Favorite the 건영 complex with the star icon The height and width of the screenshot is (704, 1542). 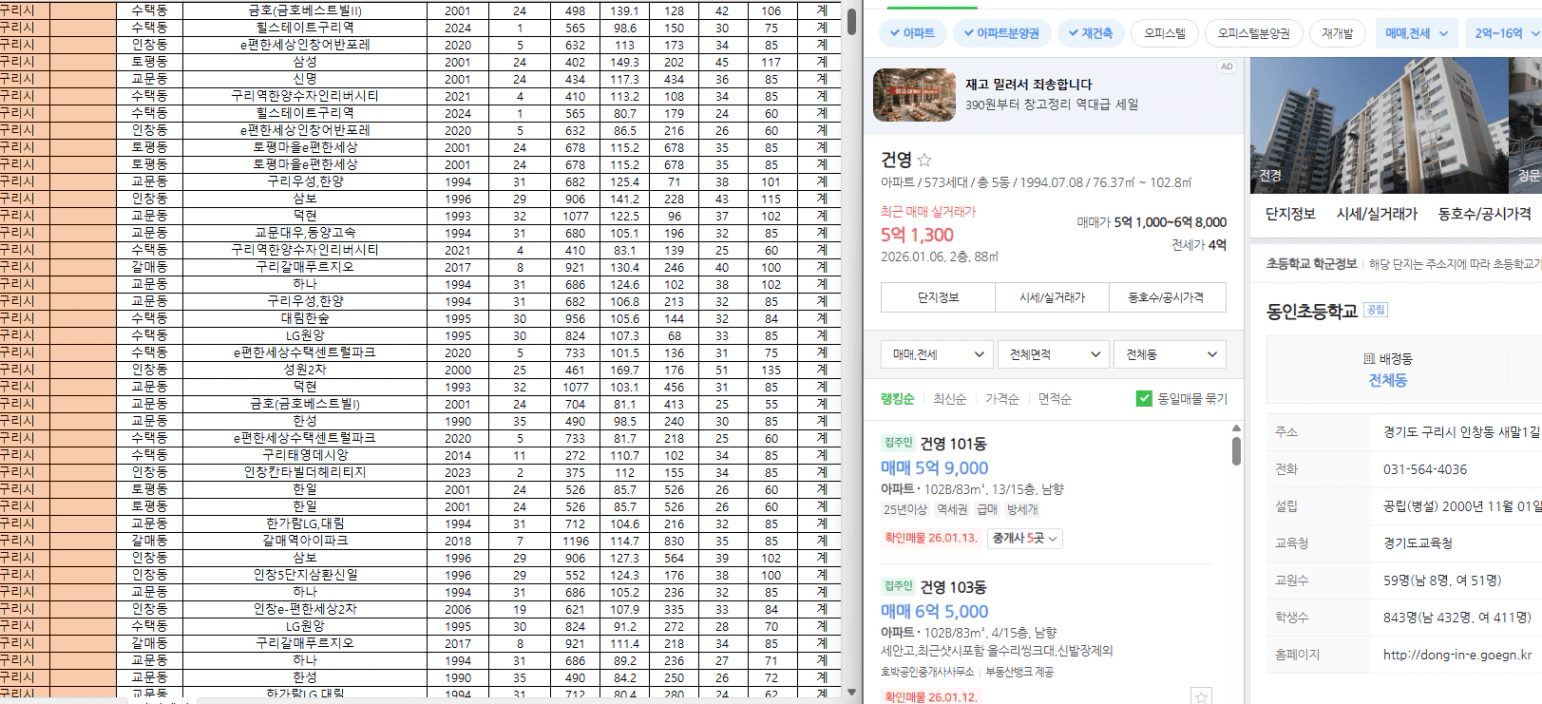coord(925,158)
